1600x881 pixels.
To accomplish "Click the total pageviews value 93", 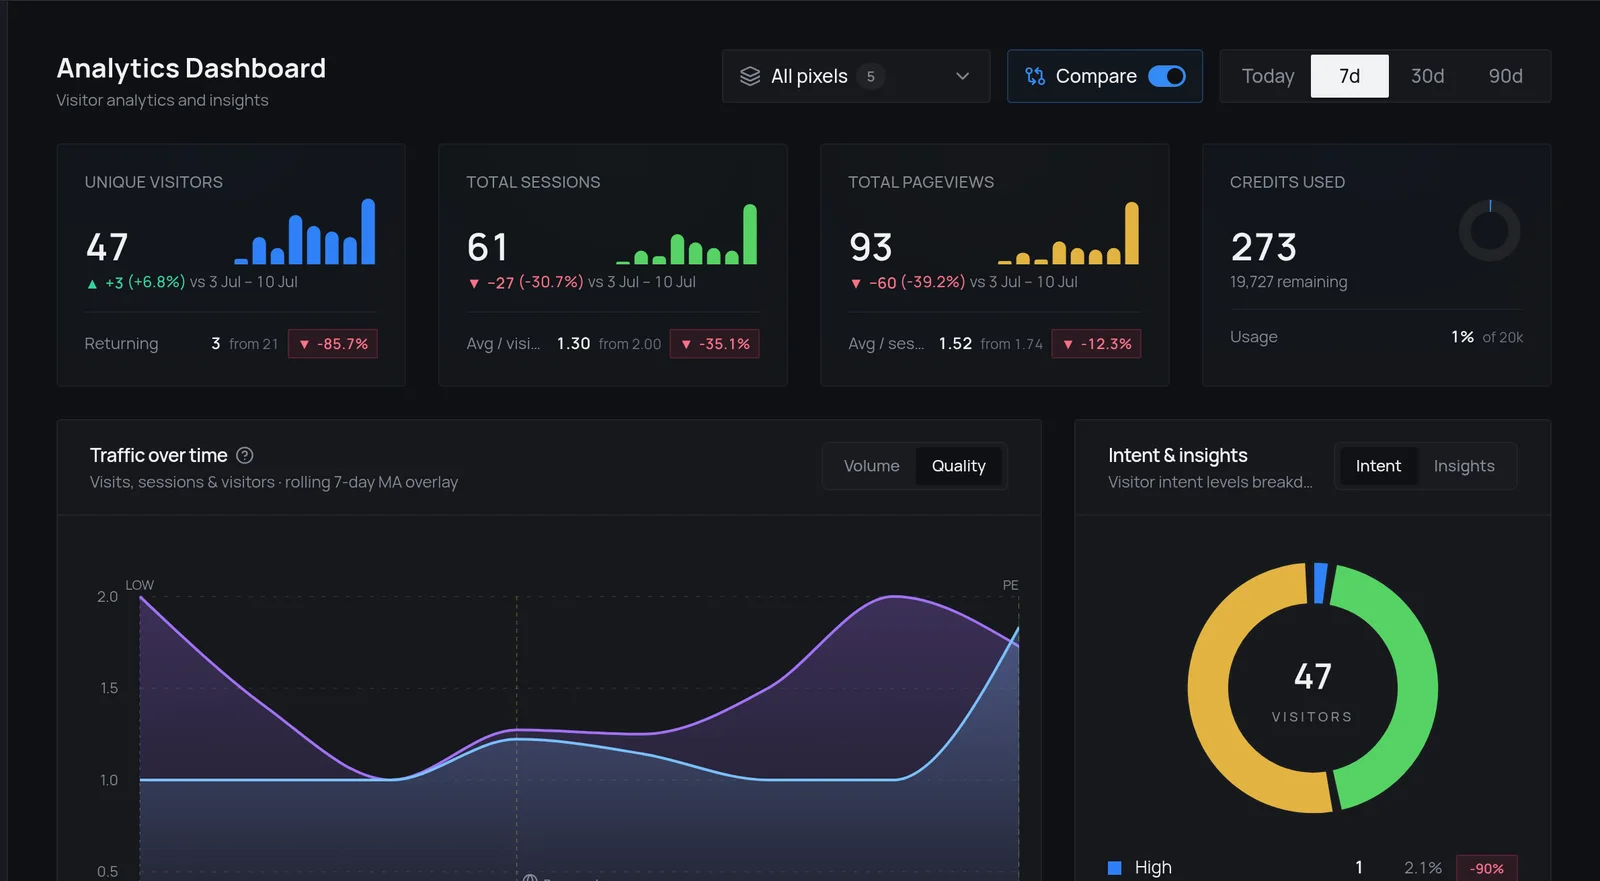I will (870, 247).
